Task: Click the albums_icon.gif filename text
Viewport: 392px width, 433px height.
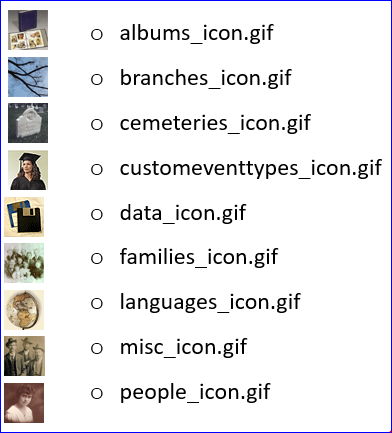Action: click(x=196, y=33)
